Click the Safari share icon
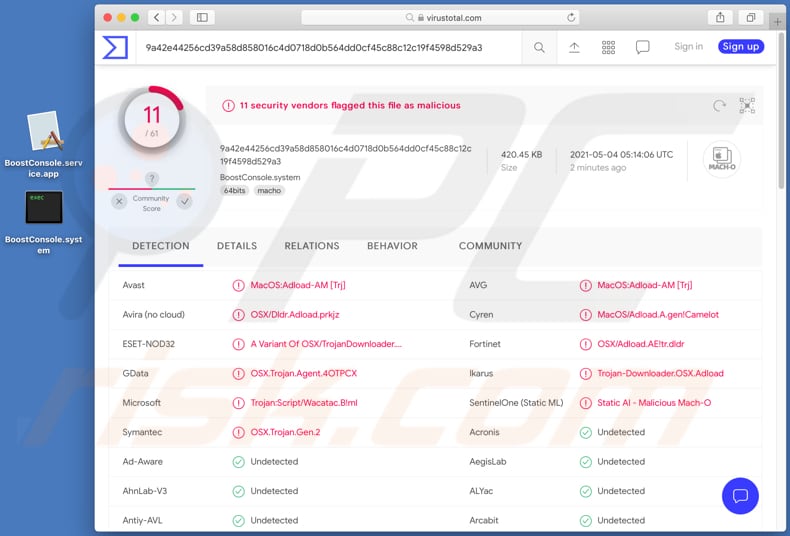790x536 pixels. click(x=720, y=18)
